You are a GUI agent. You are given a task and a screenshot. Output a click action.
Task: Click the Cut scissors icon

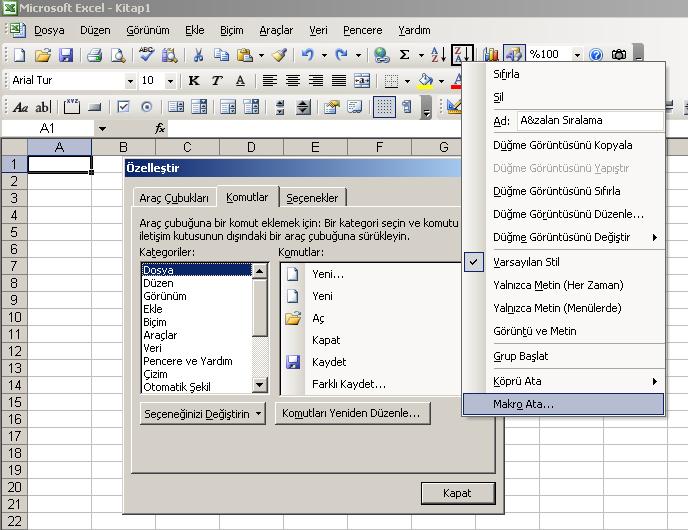click(198, 55)
